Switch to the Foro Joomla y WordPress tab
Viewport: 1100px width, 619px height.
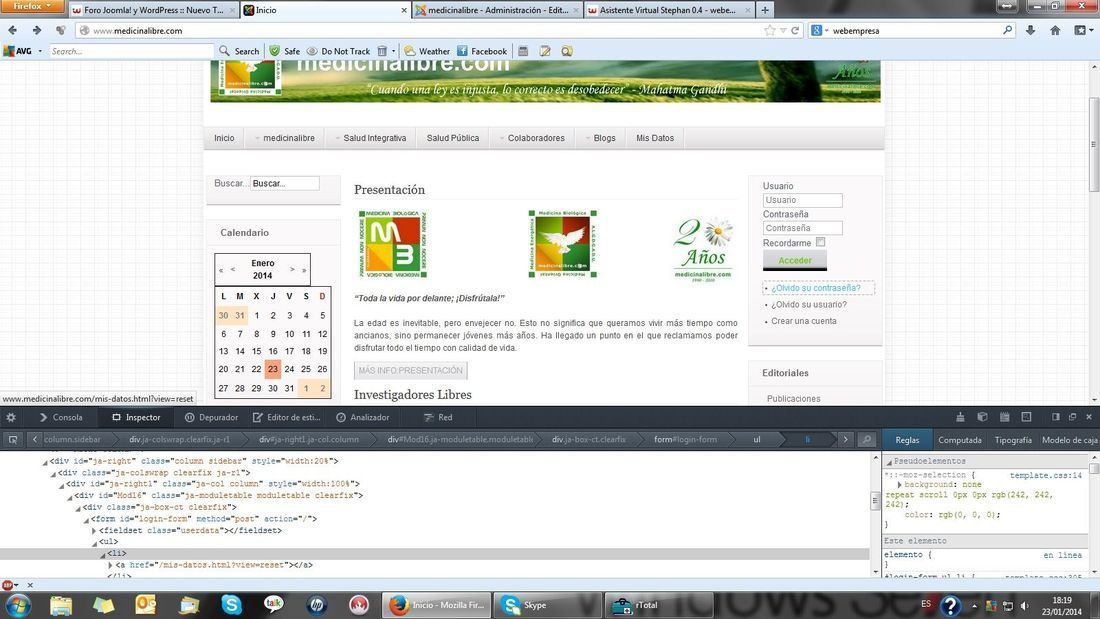pos(154,10)
